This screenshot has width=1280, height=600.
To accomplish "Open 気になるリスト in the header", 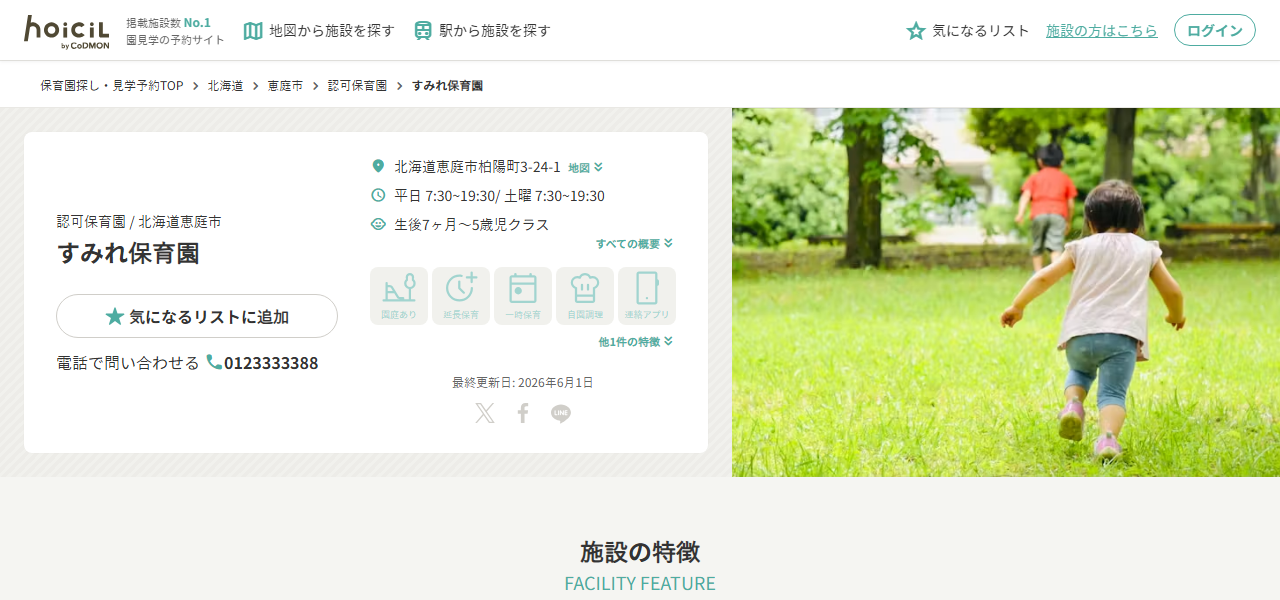I will tap(967, 31).
